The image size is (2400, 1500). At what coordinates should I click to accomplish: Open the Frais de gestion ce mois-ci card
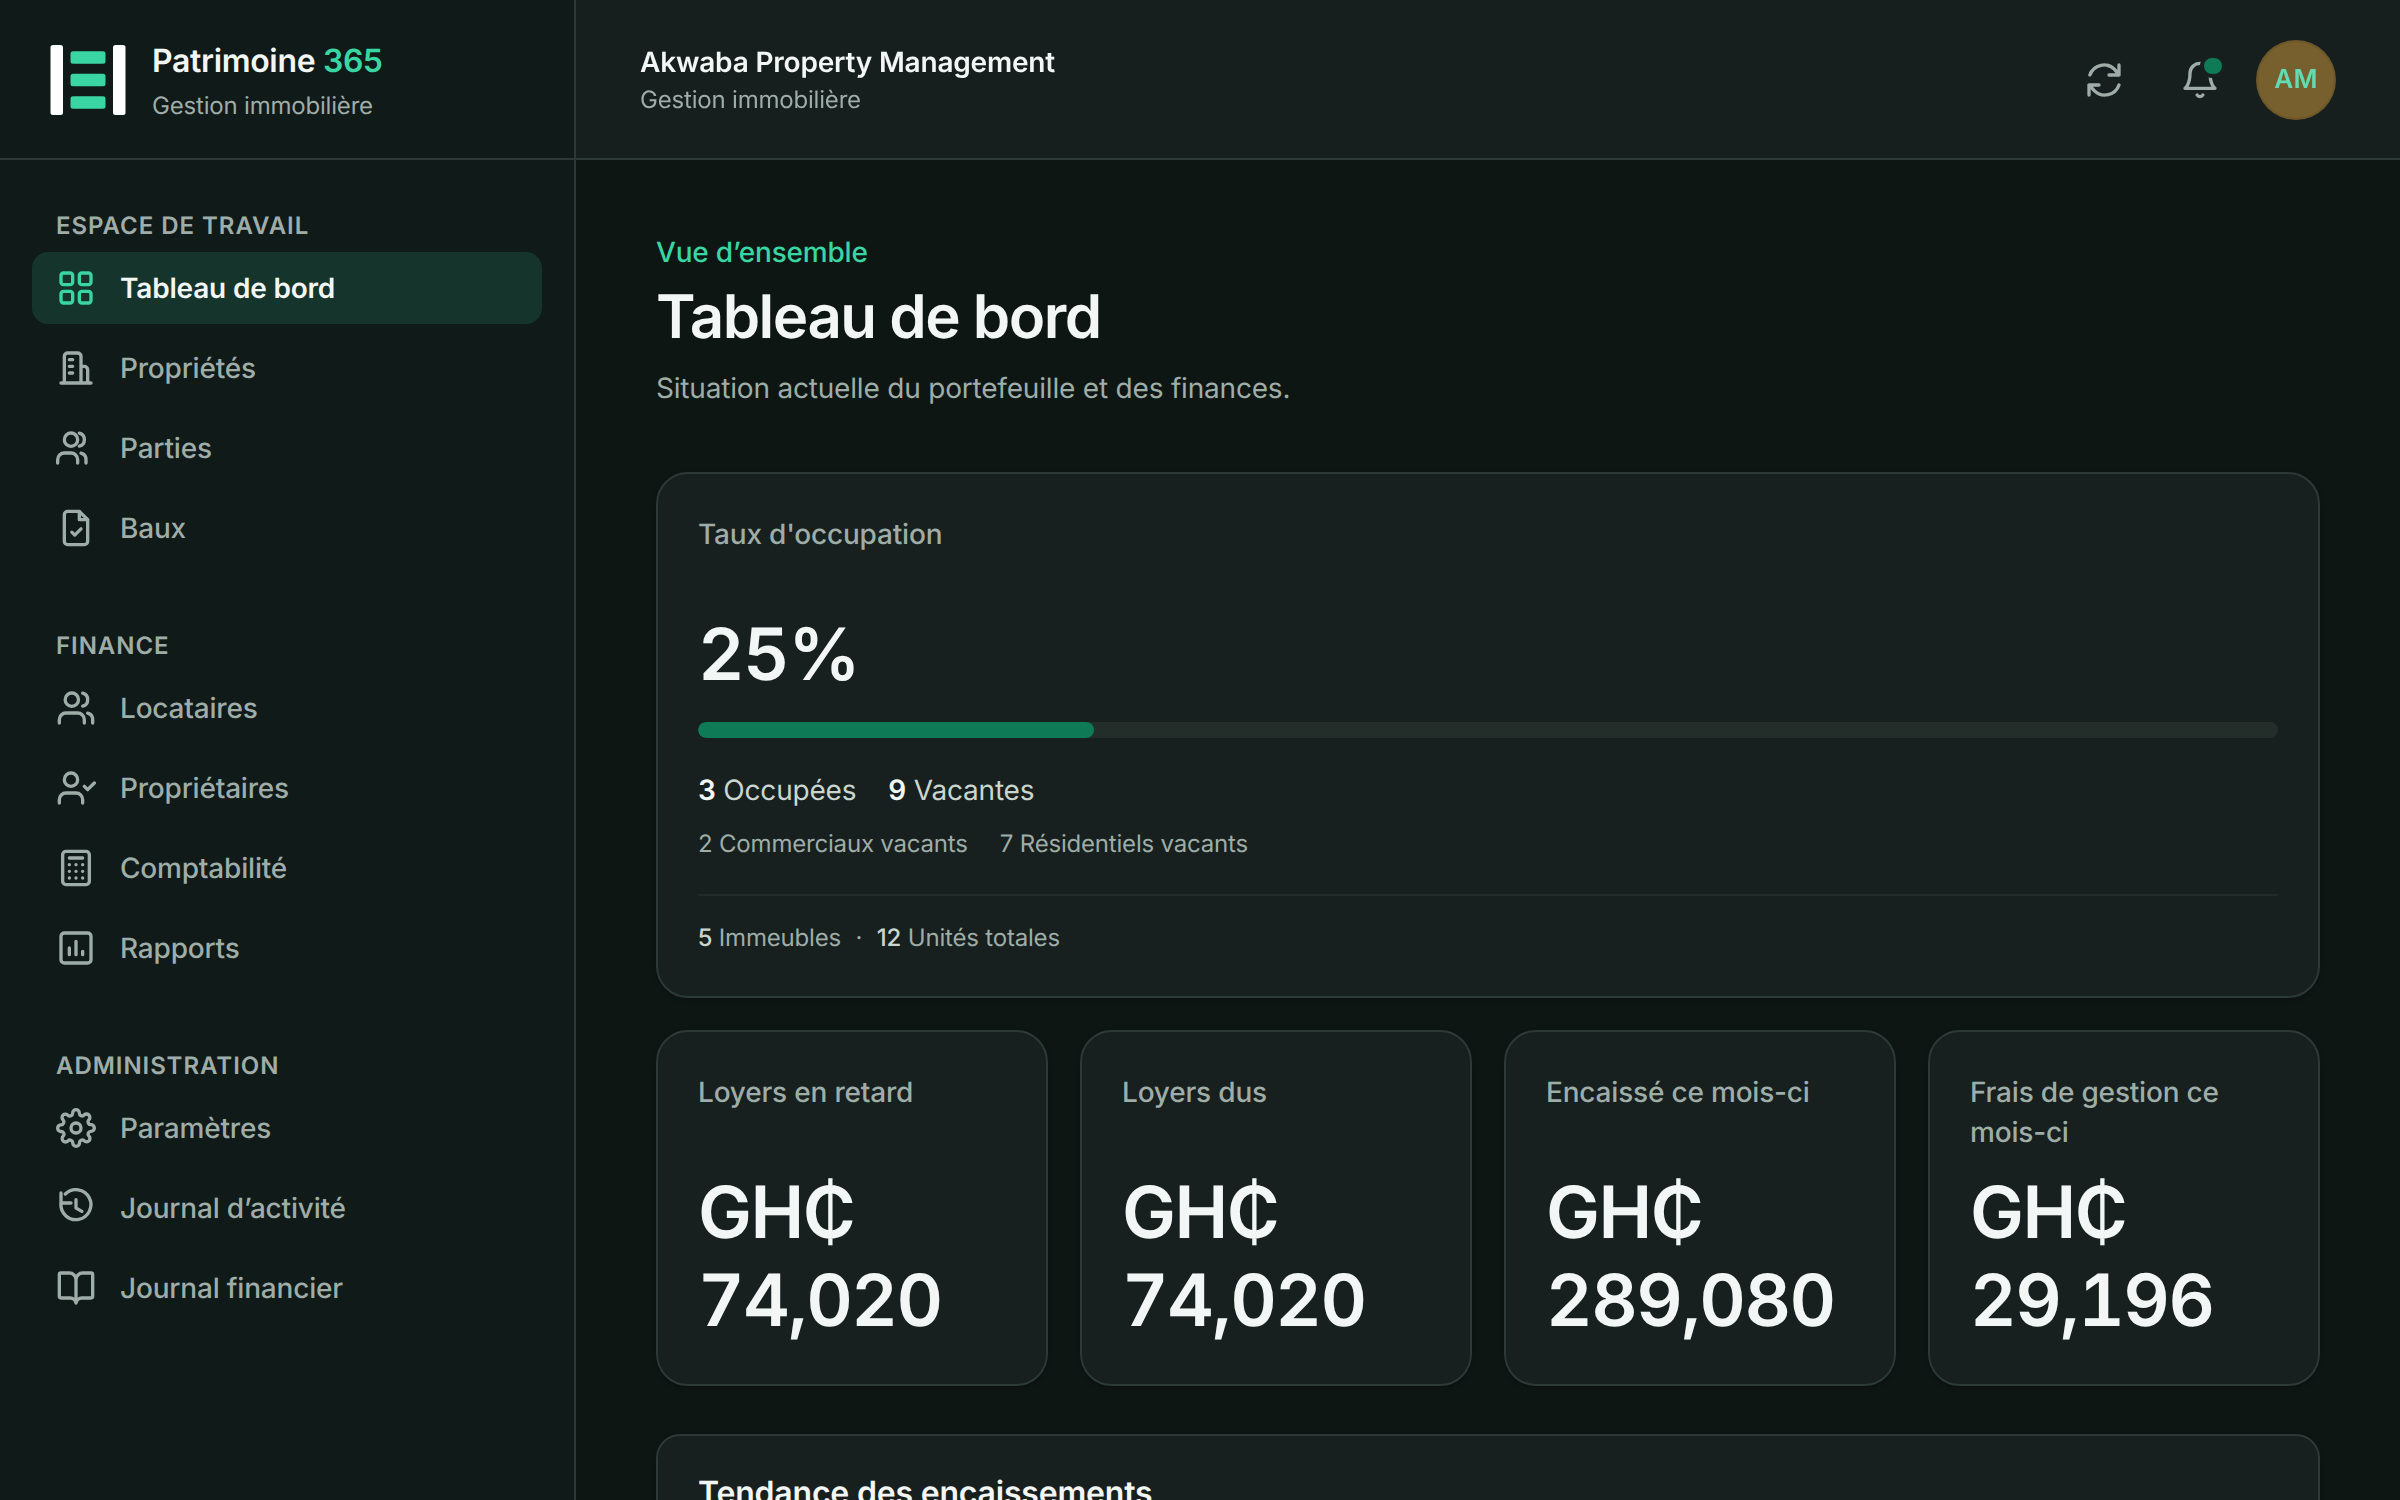(2124, 1208)
